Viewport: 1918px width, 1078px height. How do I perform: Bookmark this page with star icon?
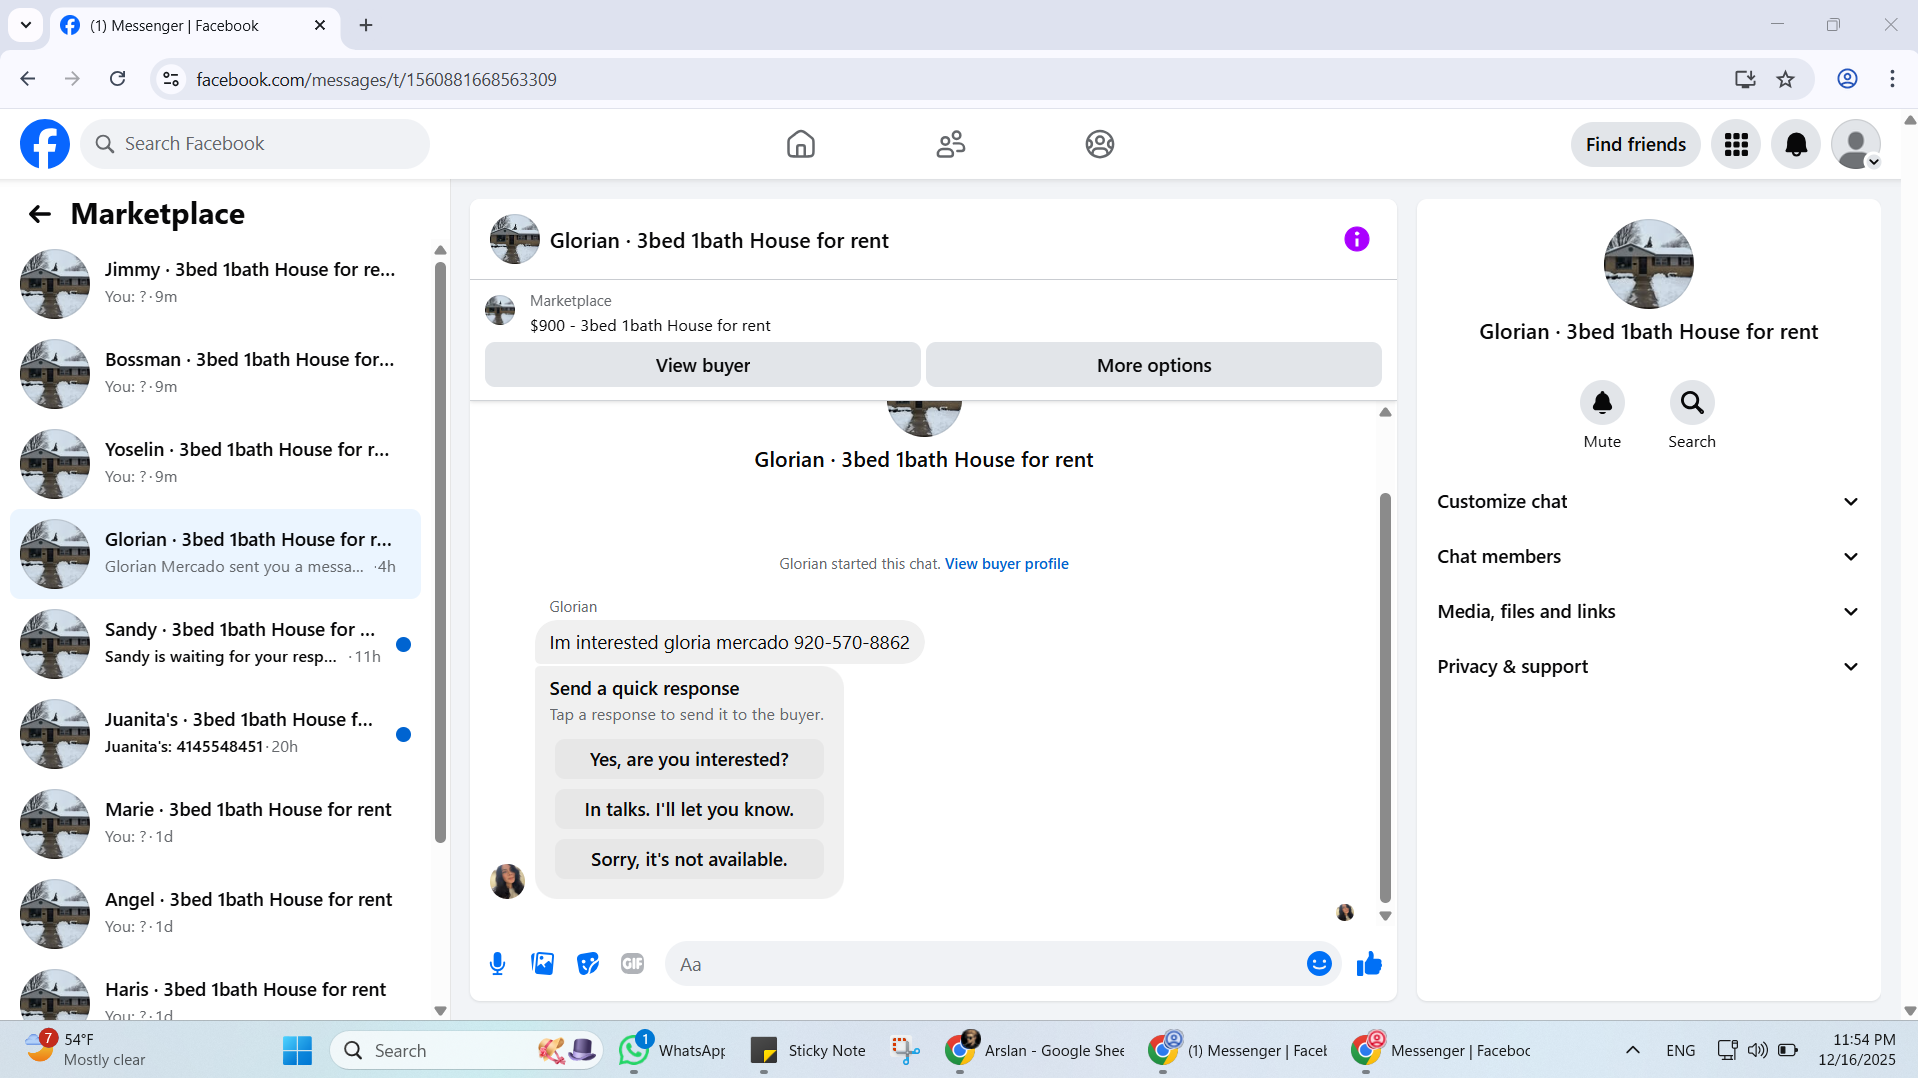click(x=1785, y=79)
